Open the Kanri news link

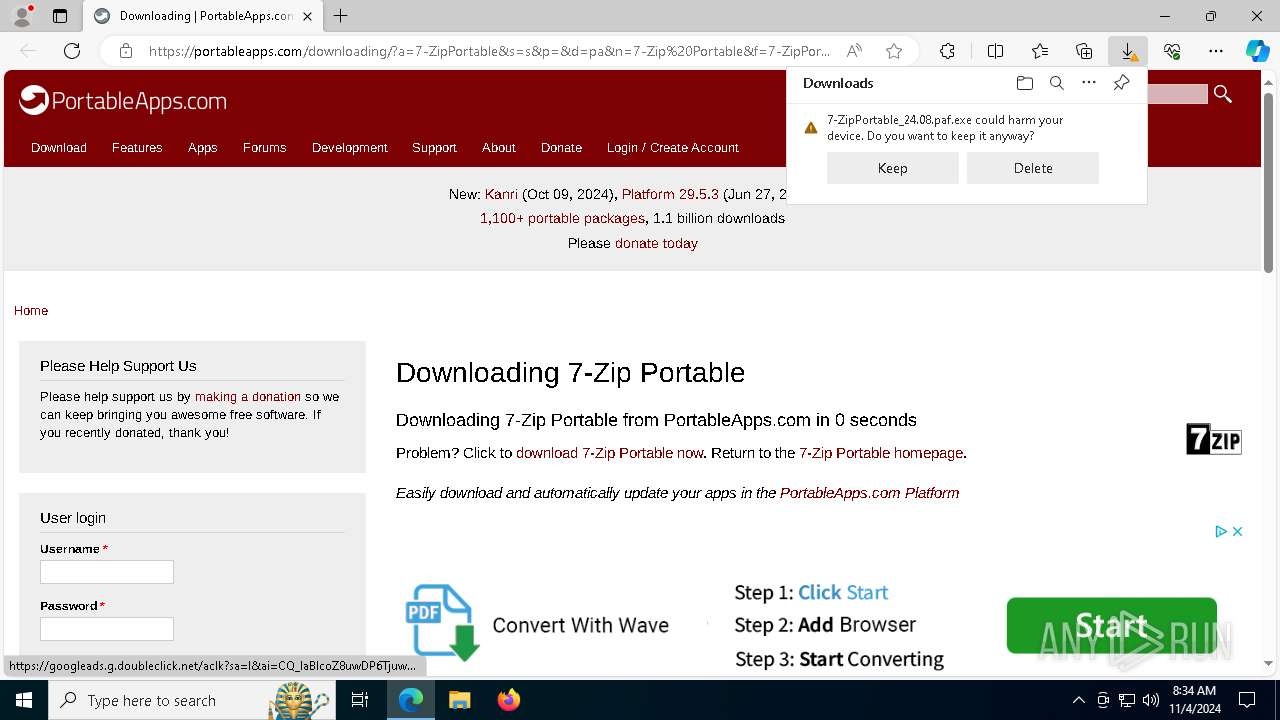click(x=501, y=194)
